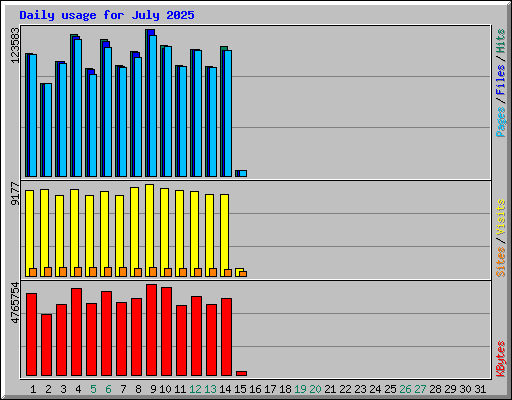Click the red KBytes bar for day 9
Image resolution: width=512 pixels, height=400 pixels.
pyautogui.click(x=151, y=330)
